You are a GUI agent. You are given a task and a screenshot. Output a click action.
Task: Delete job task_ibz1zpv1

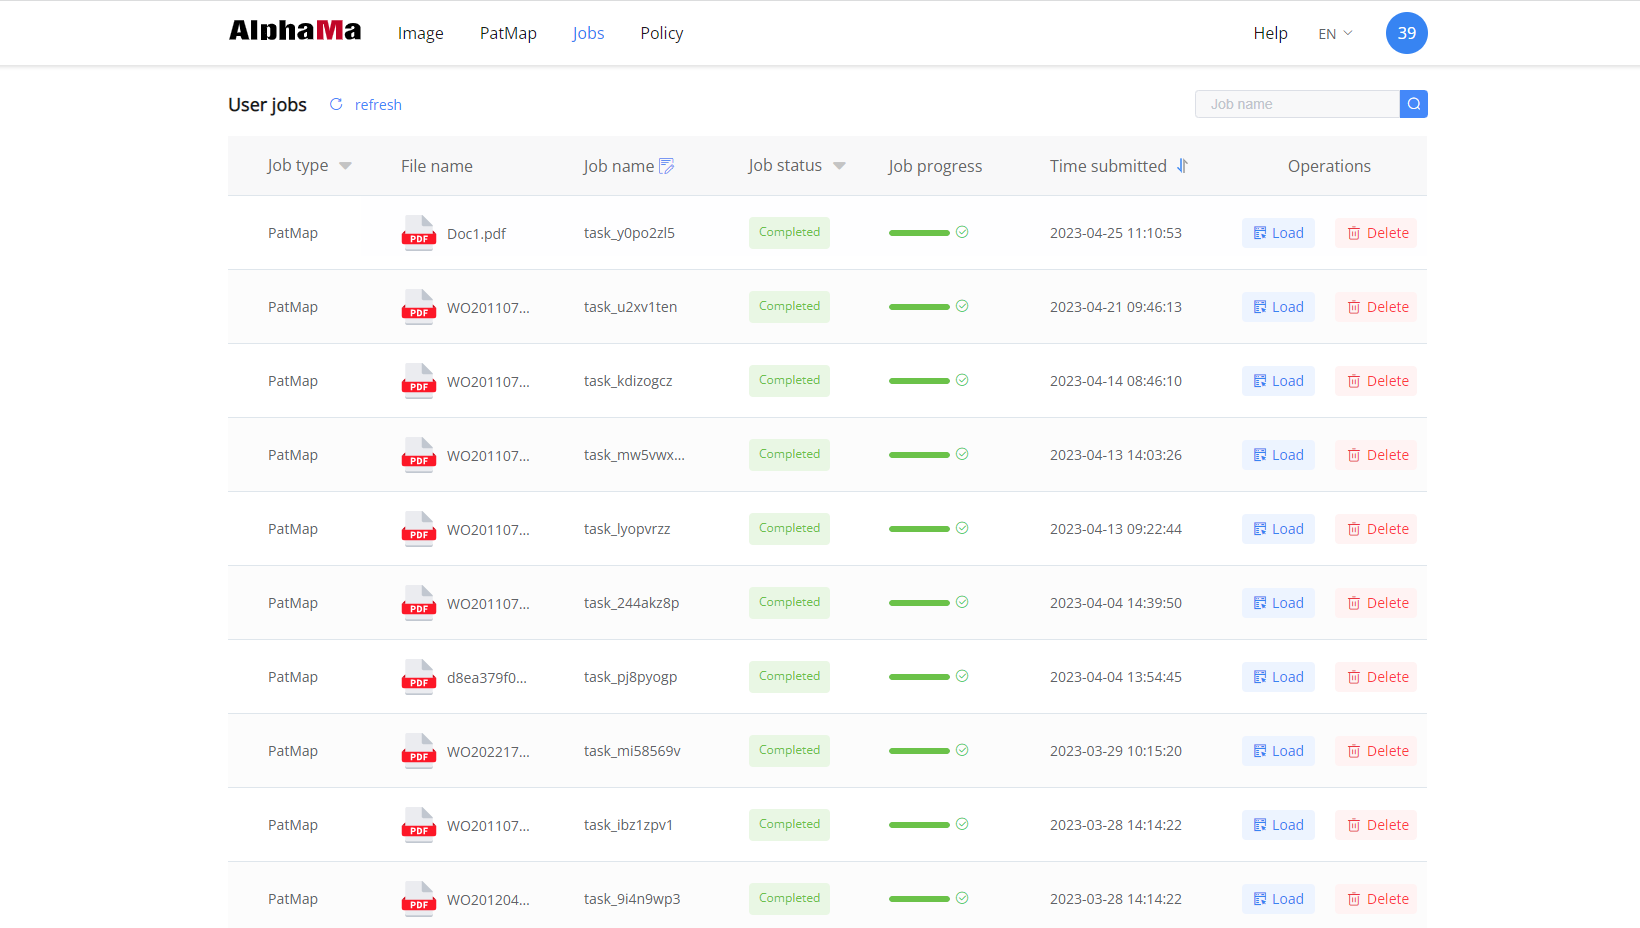(x=1376, y=825)
